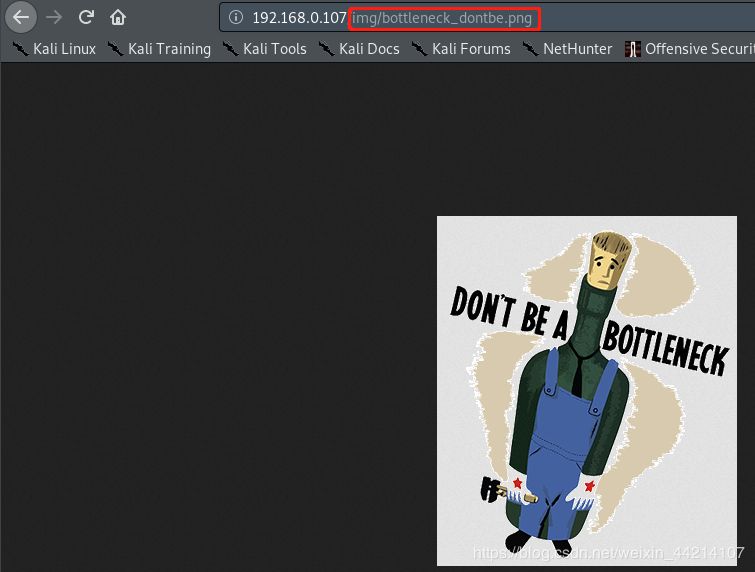Click the Don't Be a Bottleneck image
Screen dimensions: 755x572
(586, 390)
